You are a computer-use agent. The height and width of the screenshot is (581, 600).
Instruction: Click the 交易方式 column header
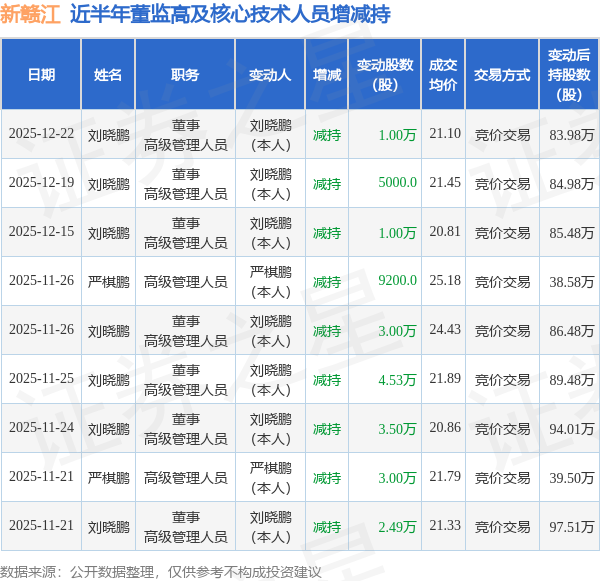click(x=502, y=74)
